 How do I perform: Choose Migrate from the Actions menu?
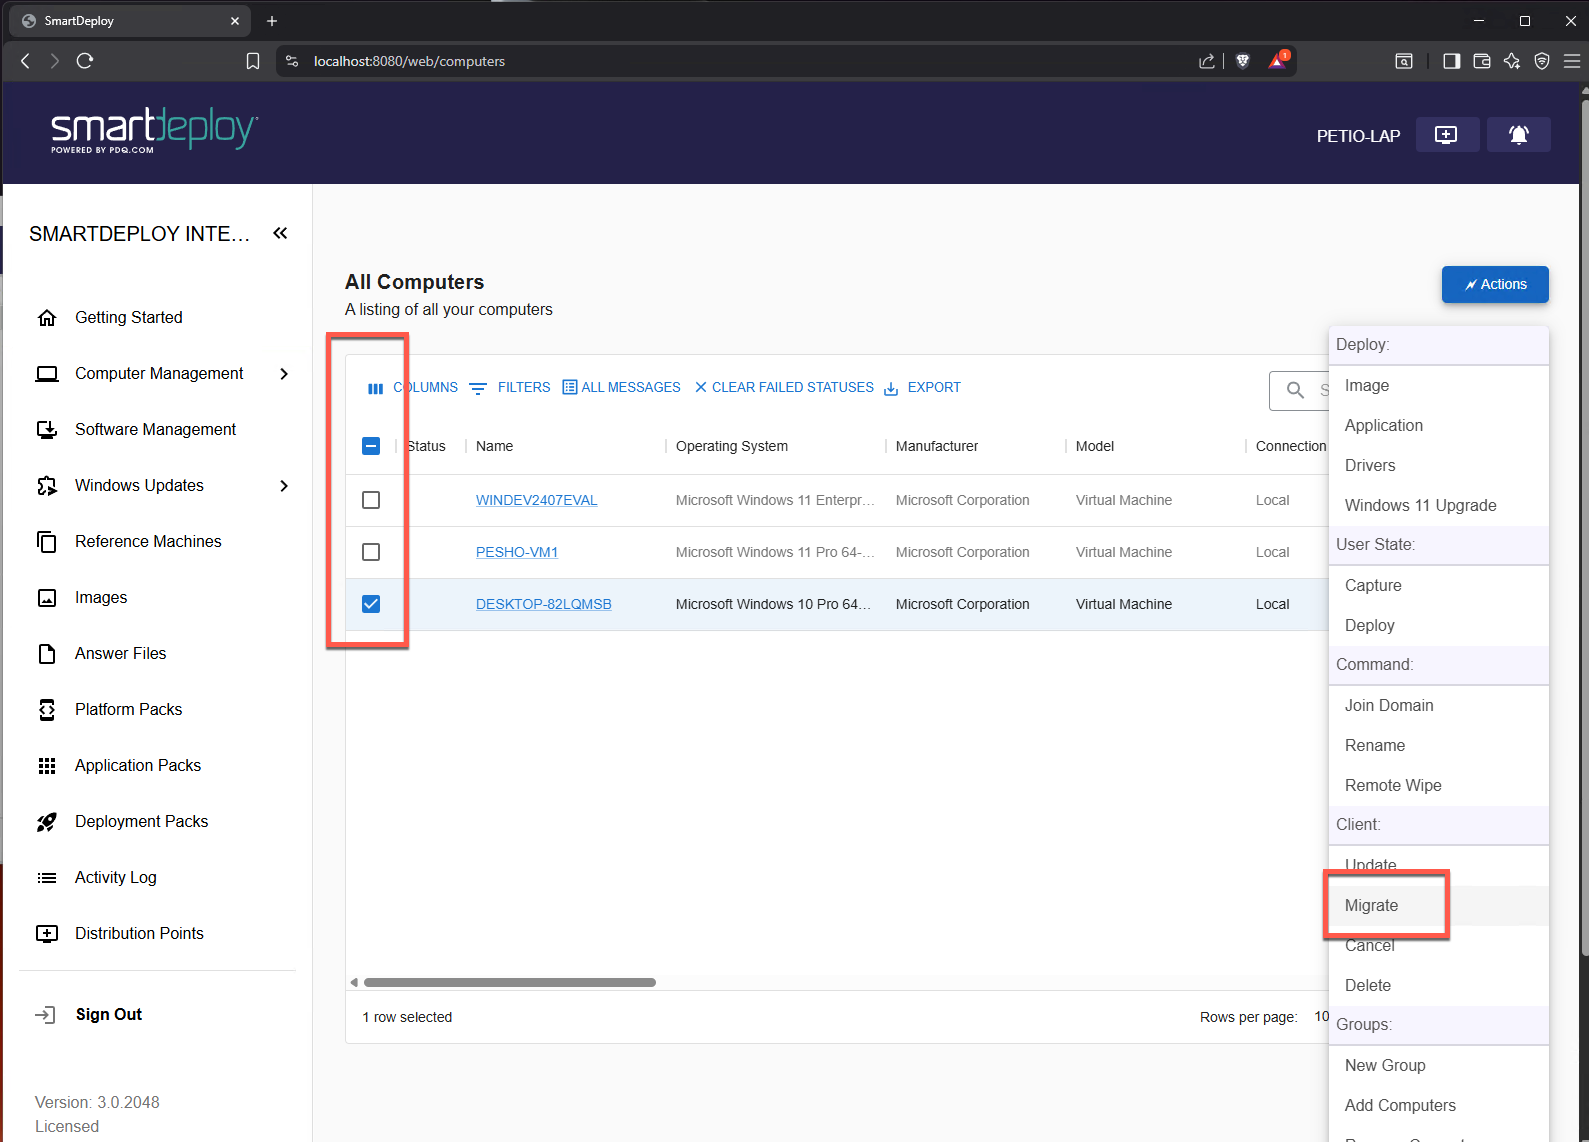coord(1371,905)
